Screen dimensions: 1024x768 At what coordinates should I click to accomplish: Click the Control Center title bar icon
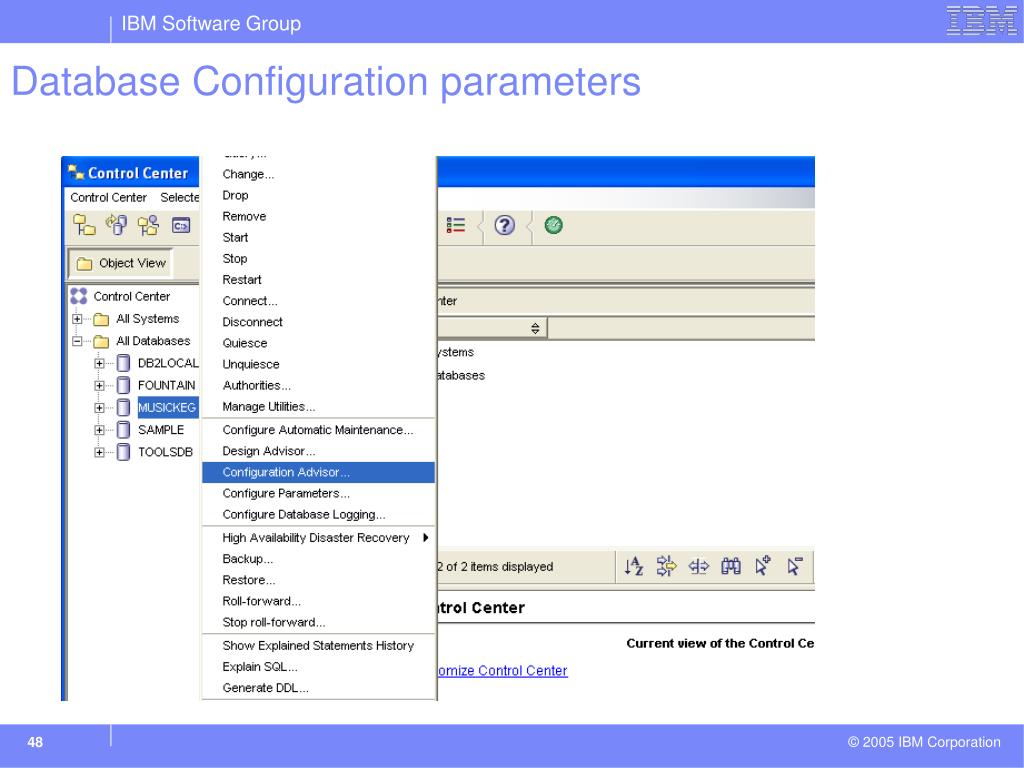76,172
